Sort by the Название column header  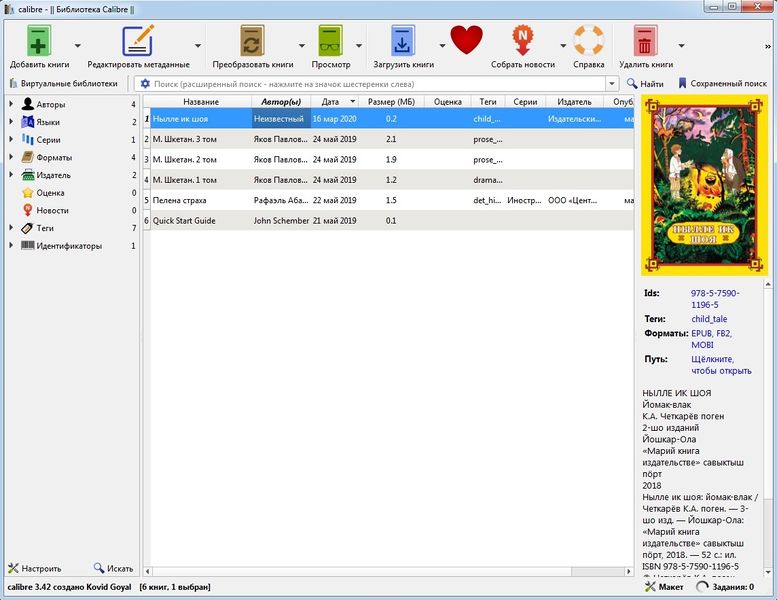(201, 102)
